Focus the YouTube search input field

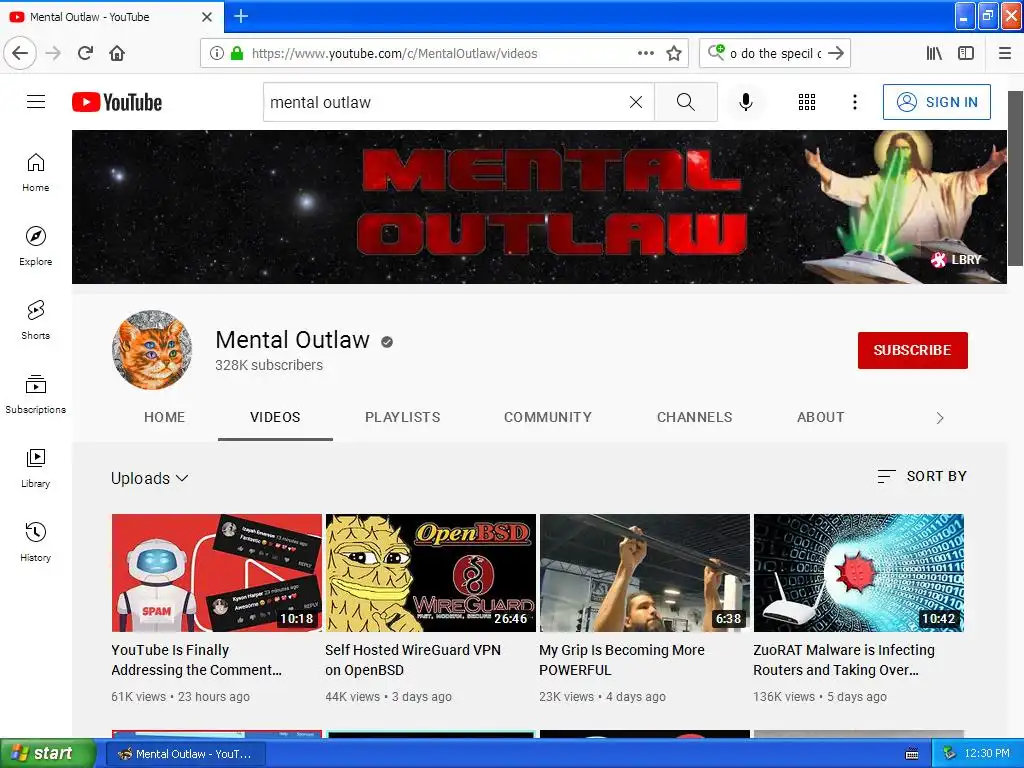coord(444,102)
